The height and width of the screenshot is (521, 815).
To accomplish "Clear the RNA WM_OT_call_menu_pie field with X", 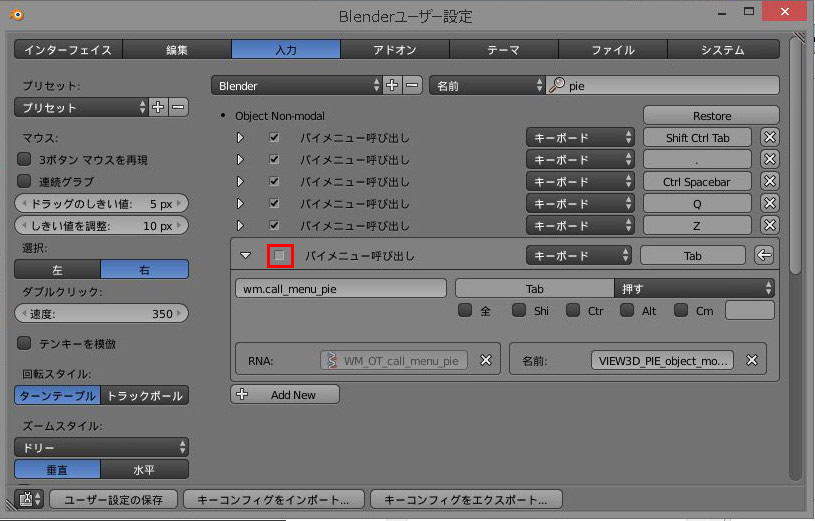I will tap(485, 360).
